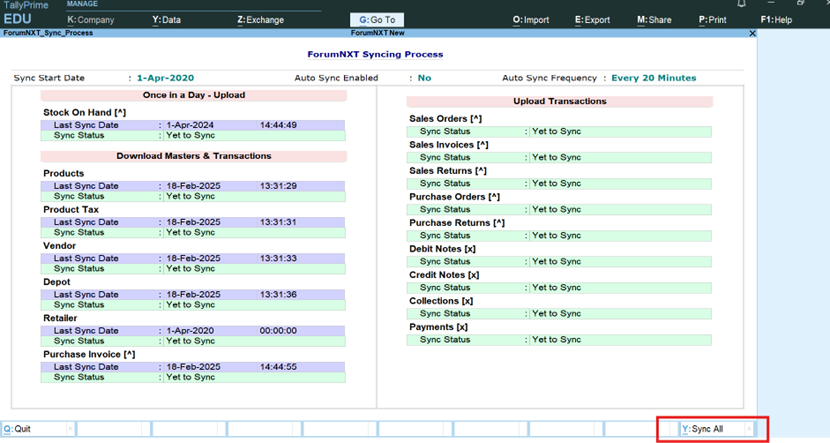Click the Once in a Day - Upload header
Viewport: 830px width, 443px height.
194,95
